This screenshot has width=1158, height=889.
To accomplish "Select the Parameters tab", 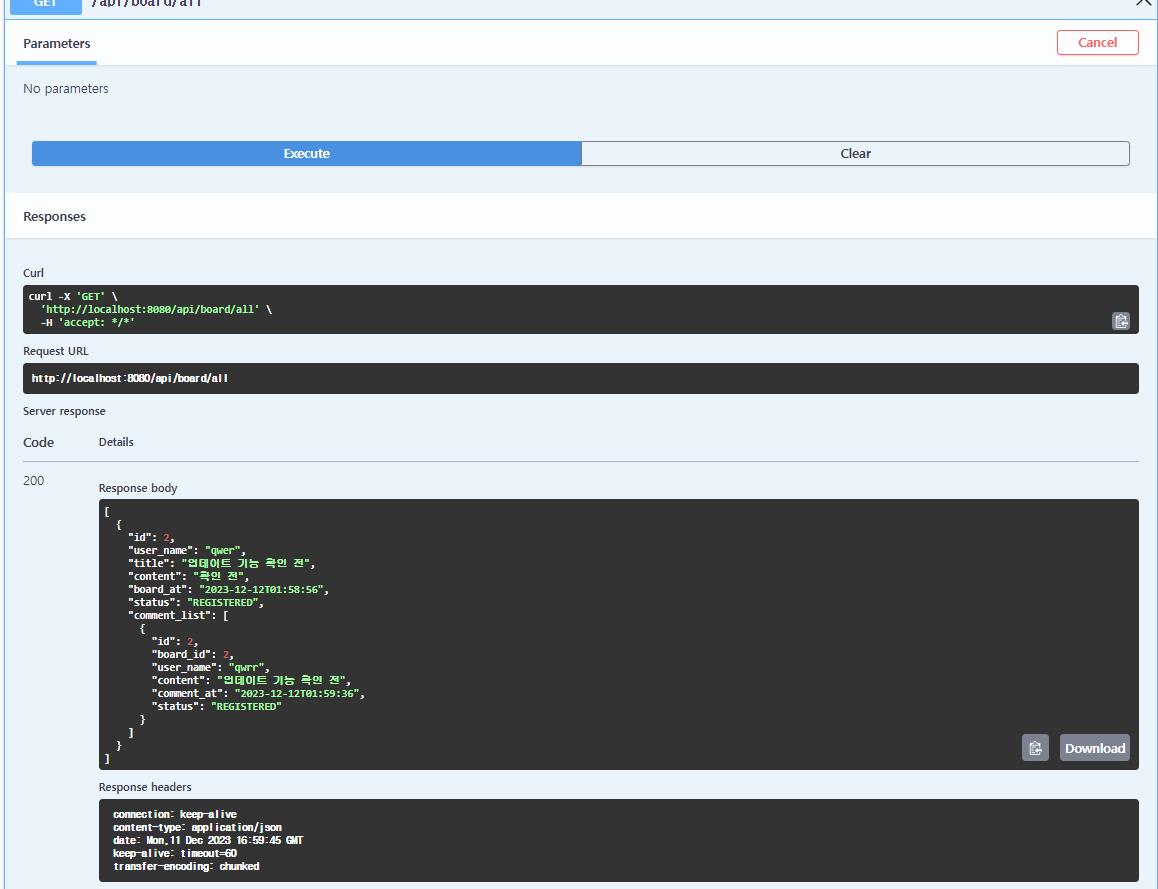I will 57,44.
